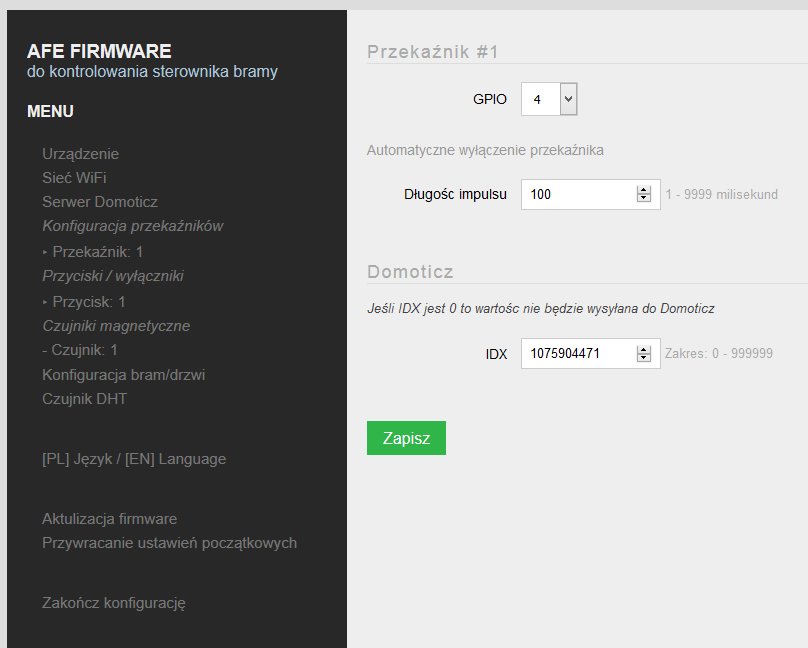Click 'Zakres: 0 - 999999' hint text
The height and width of the screenshot is (648, 808).
click(x=719, y=353)
